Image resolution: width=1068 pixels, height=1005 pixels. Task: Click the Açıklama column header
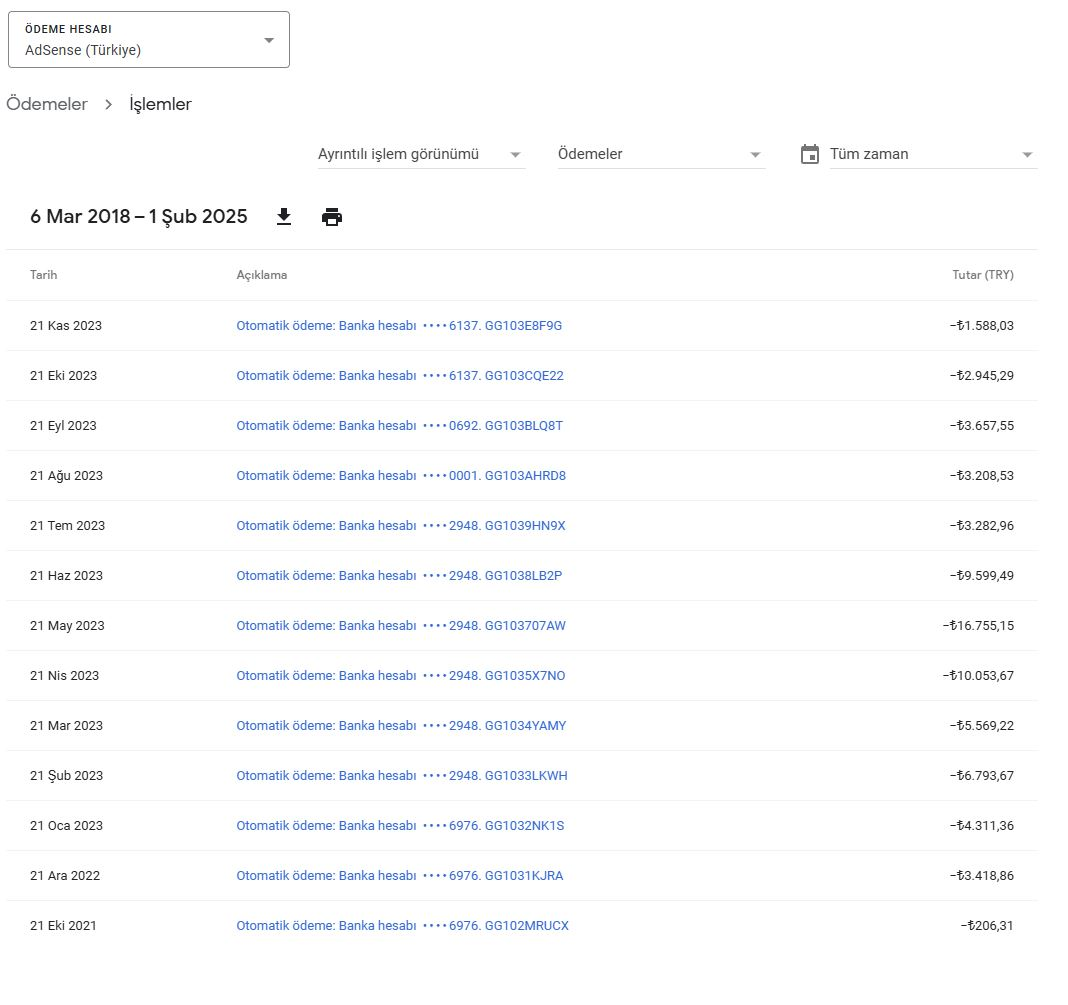262,275
